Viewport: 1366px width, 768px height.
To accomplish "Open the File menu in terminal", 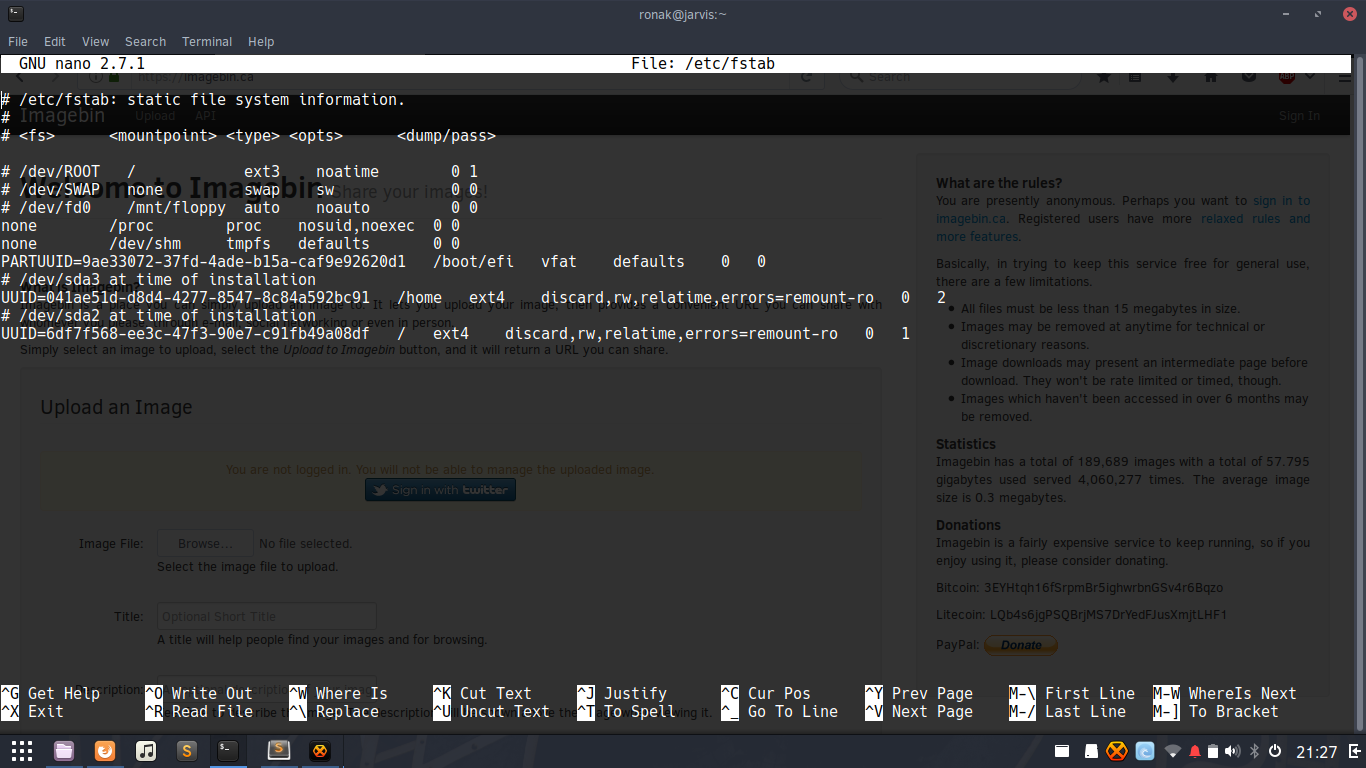I will pos(18,42).
